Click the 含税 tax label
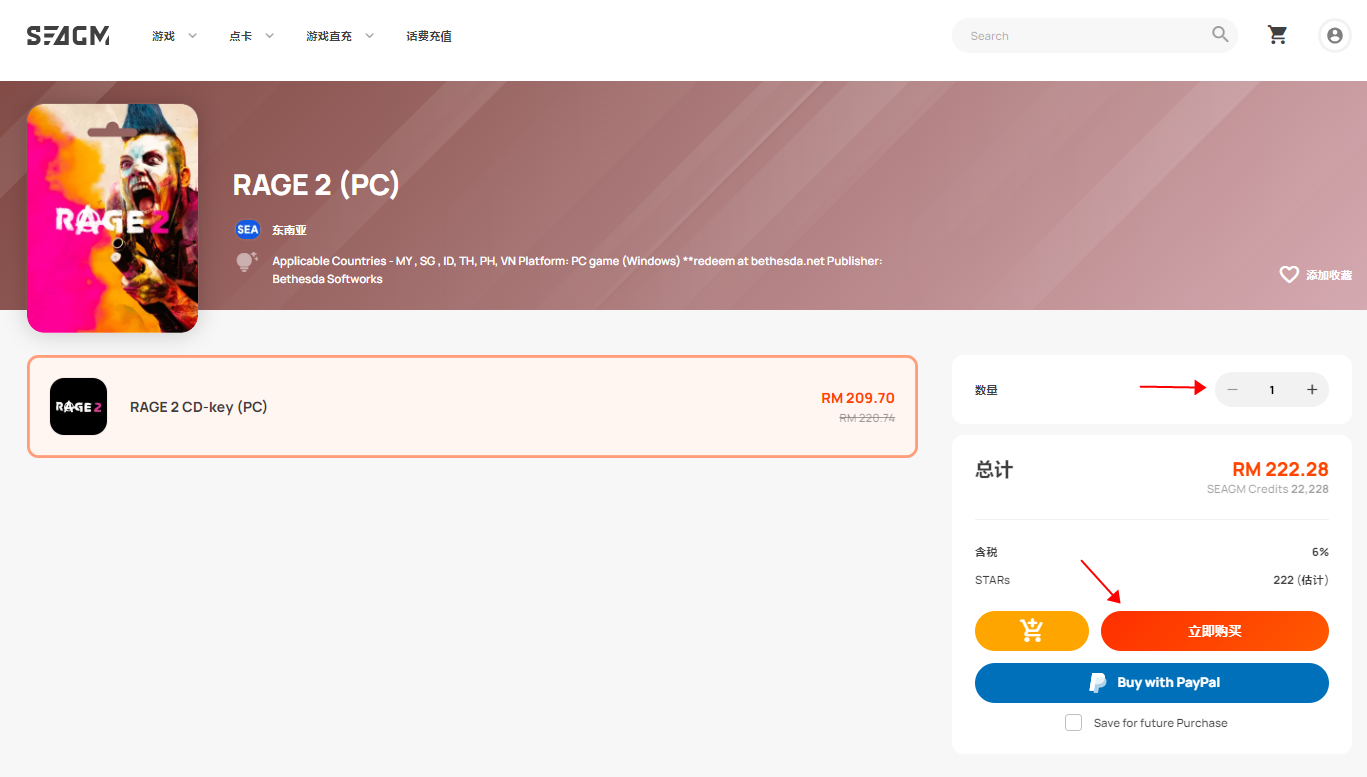 pos(986,552)
